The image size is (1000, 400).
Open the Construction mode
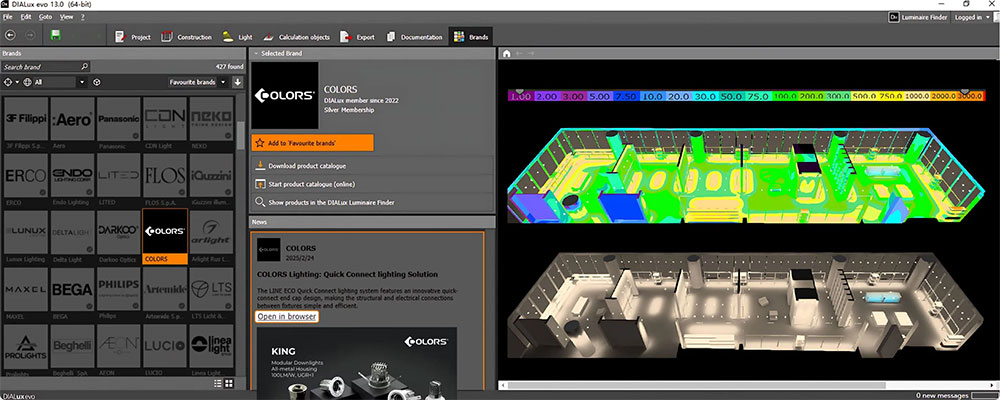click(186, 37)
